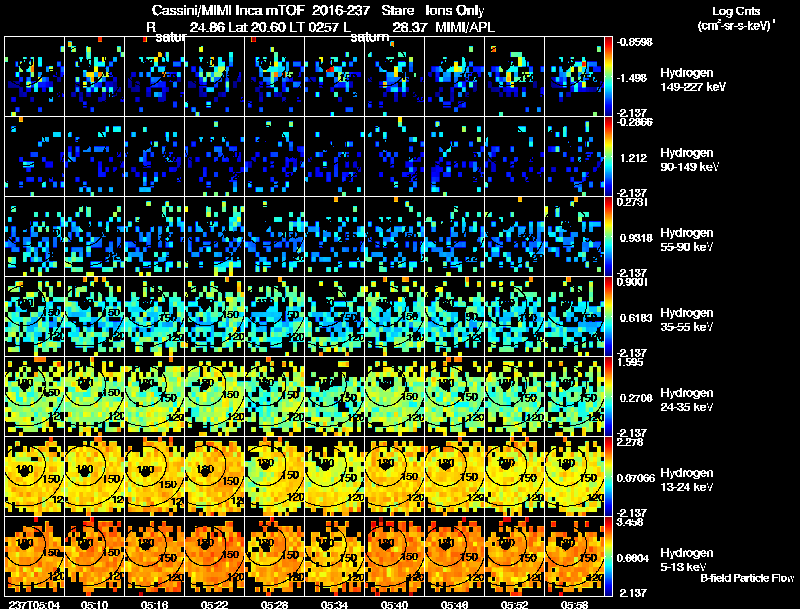The width and height of the screenshot is (800, 609).
Task: Click the 'Hydrogen 13-24 keV' row label
Action: pyautogui.click(x=687, y=480)
